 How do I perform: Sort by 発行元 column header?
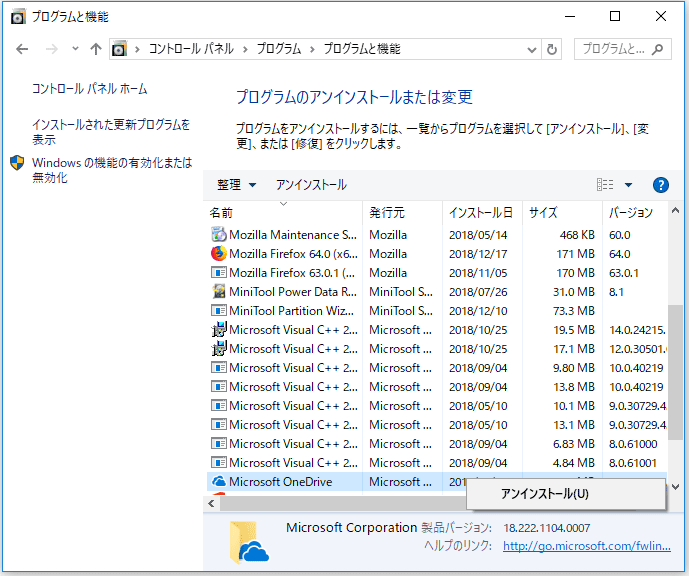[403, 213]
